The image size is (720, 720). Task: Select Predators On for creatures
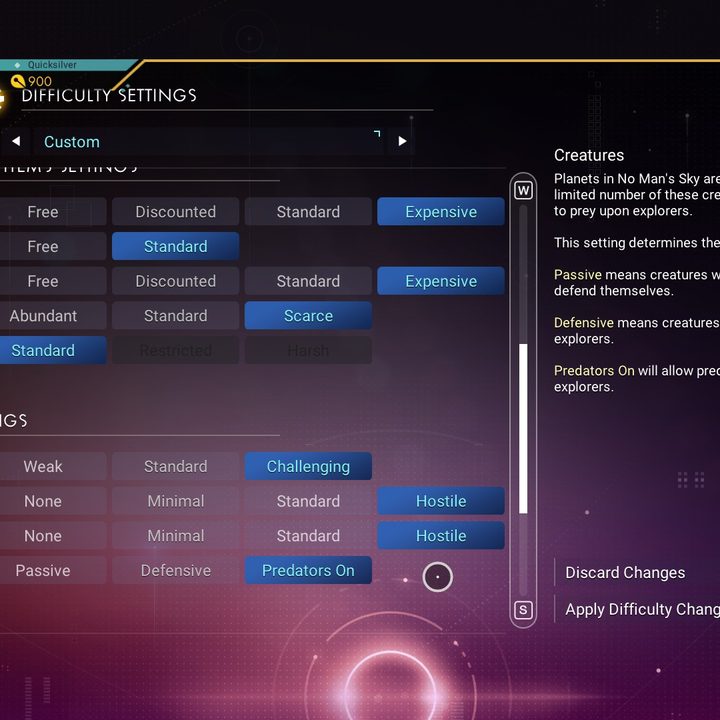coord(308,570)
